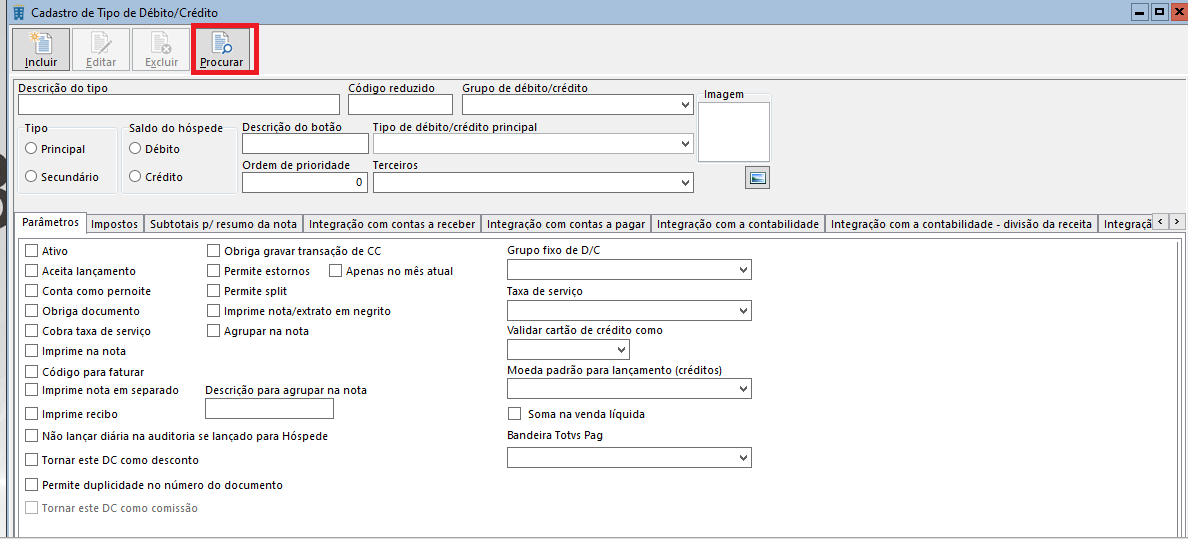This screenshot has width=1188, height=539.
Task: Enable Tornar este DC como desconto
Action: (x=32, y=459)
